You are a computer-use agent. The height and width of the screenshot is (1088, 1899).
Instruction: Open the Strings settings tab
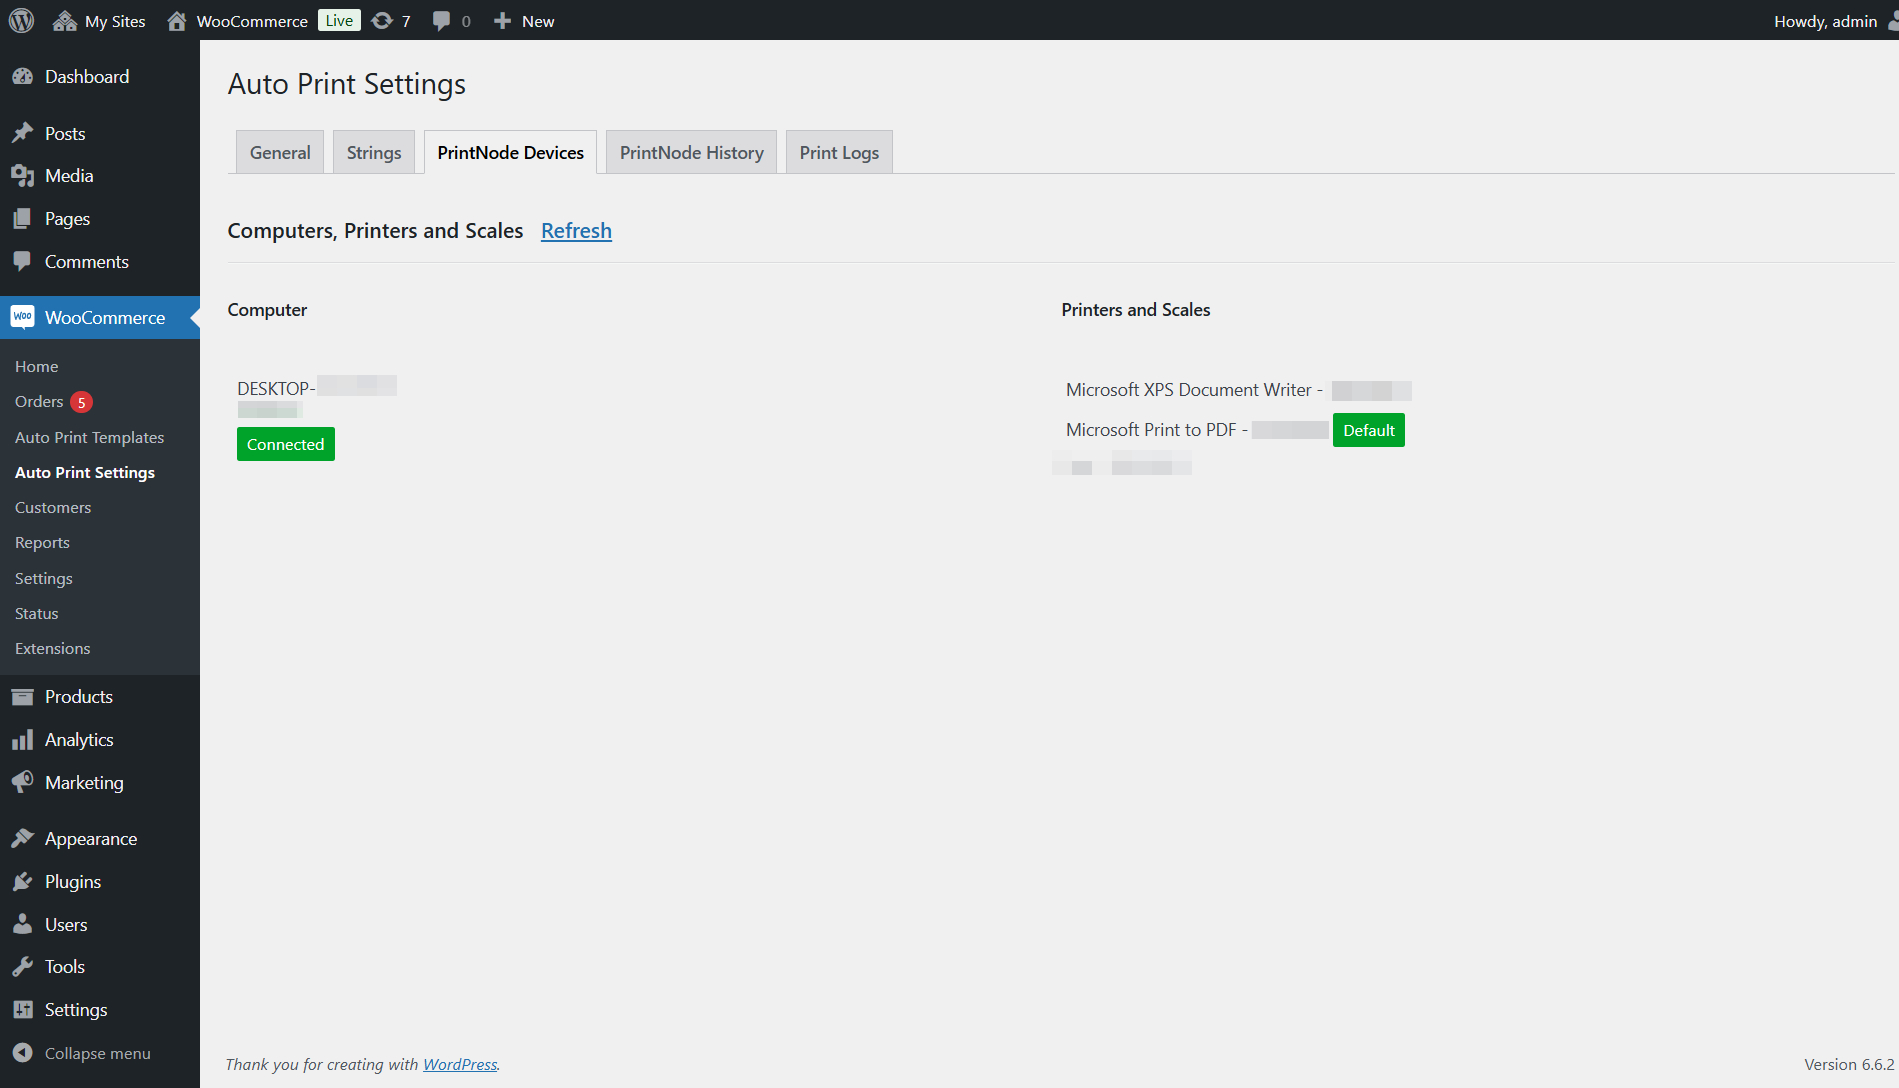pyautogui.click(x=373, y=151)
